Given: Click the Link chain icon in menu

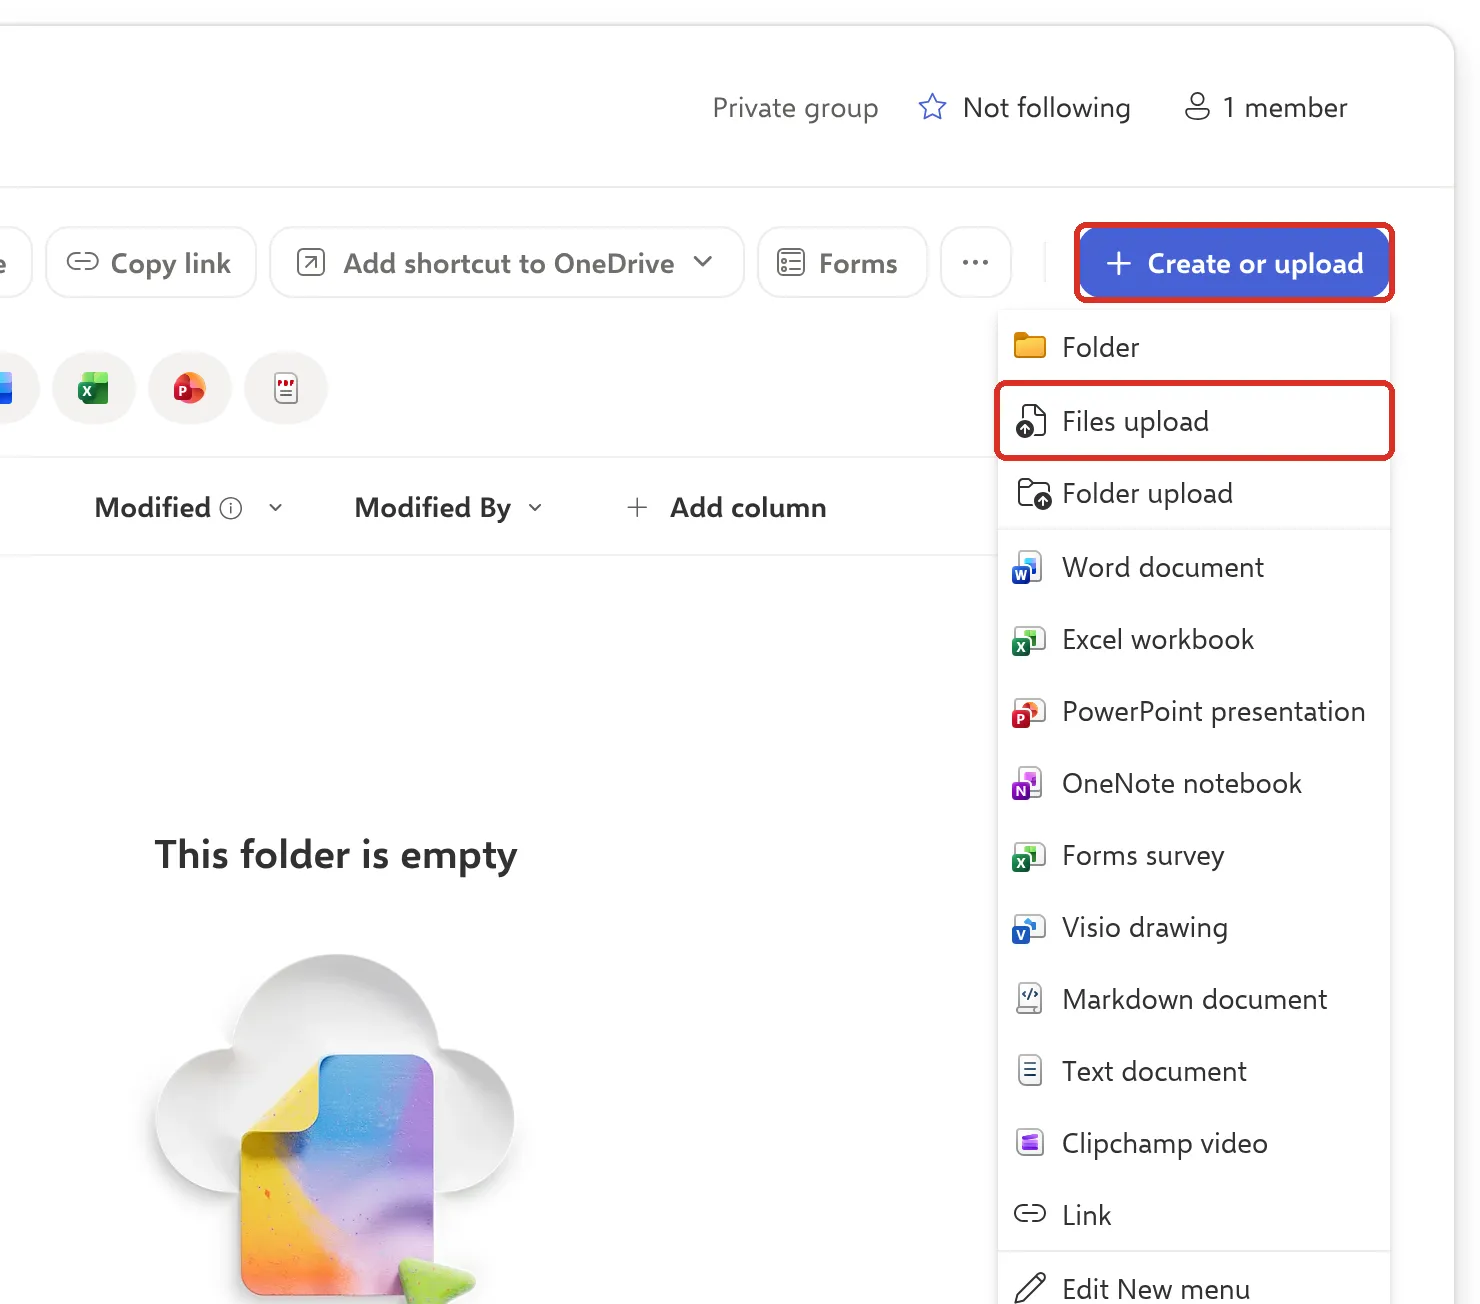Looking at the screenshot, I should point(1030,1213).
